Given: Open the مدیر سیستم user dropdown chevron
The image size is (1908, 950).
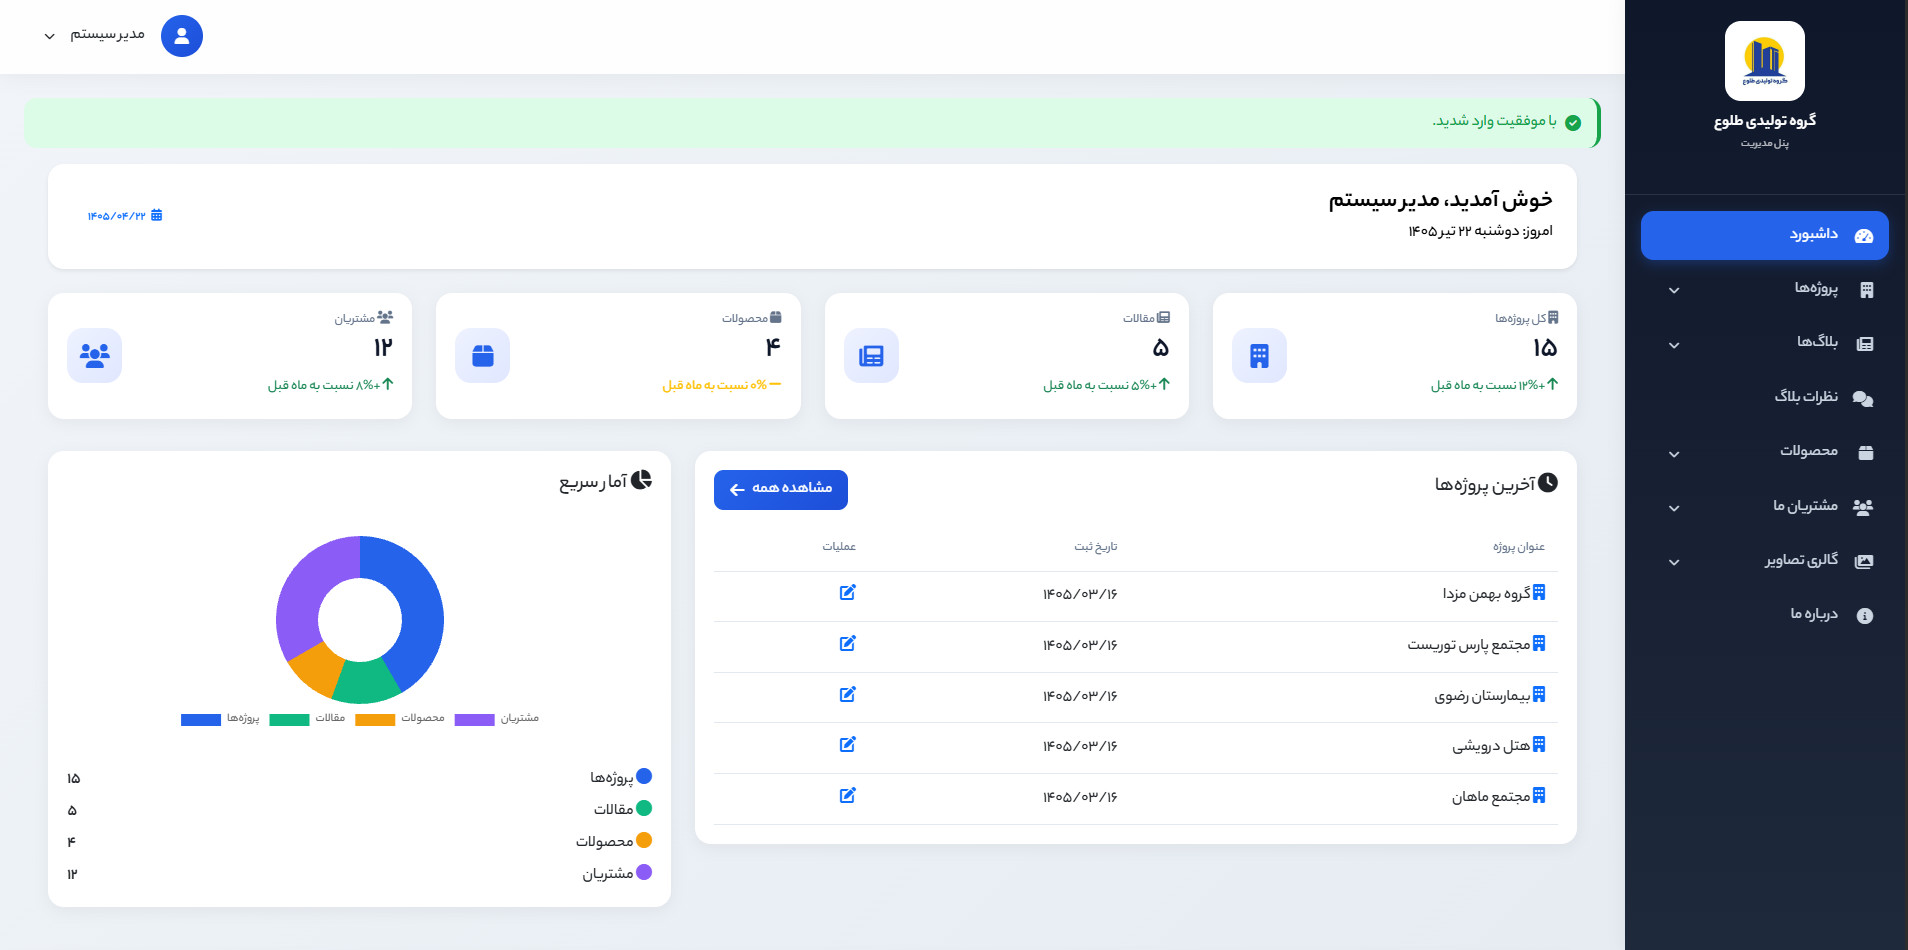Looking at the screenshot, I should (50, 36).
